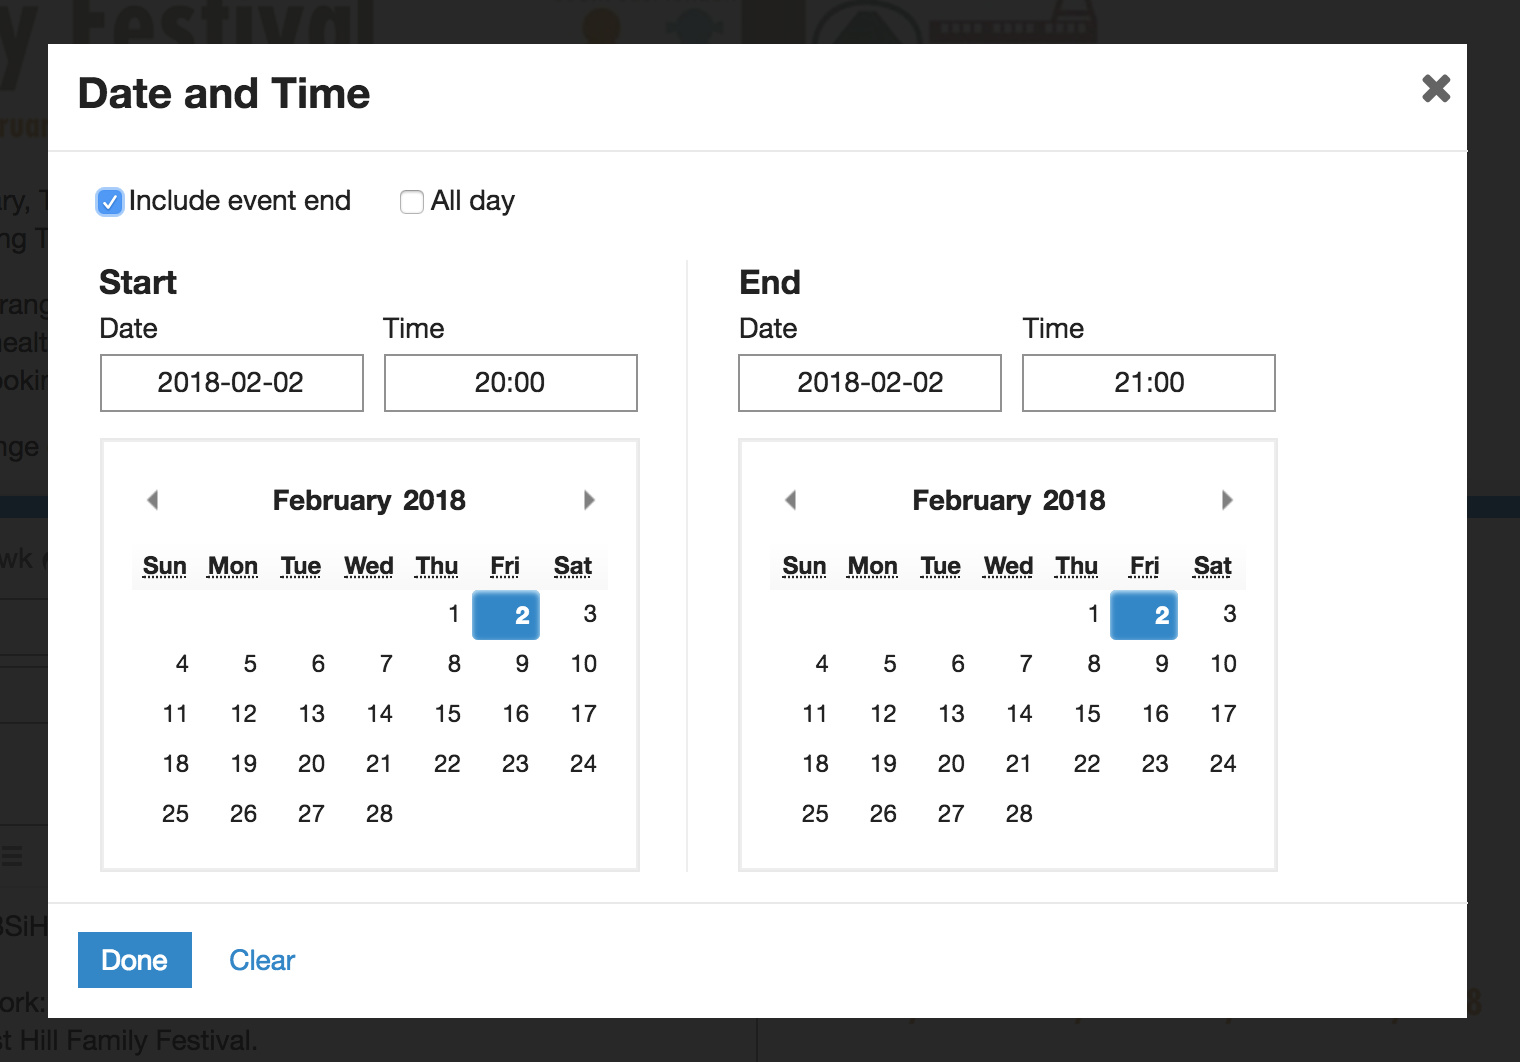The width and height of the screenshot is (1520, 1062).
Task: Go to next month in Start calendar
Action: click(x=589, y=500)
